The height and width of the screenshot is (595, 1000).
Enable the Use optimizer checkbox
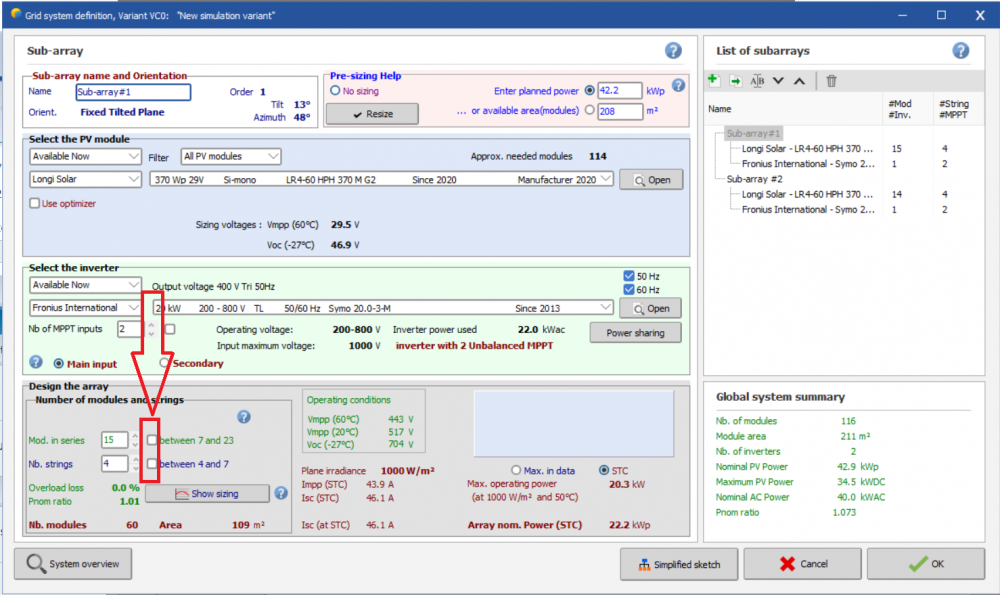click(x=35, y=203)
